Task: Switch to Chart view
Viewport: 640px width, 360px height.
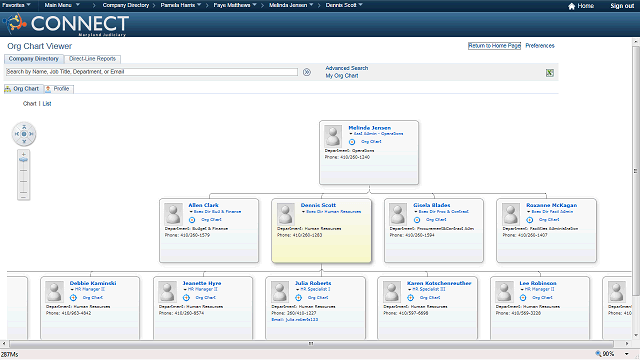Action: pos(30,104)
